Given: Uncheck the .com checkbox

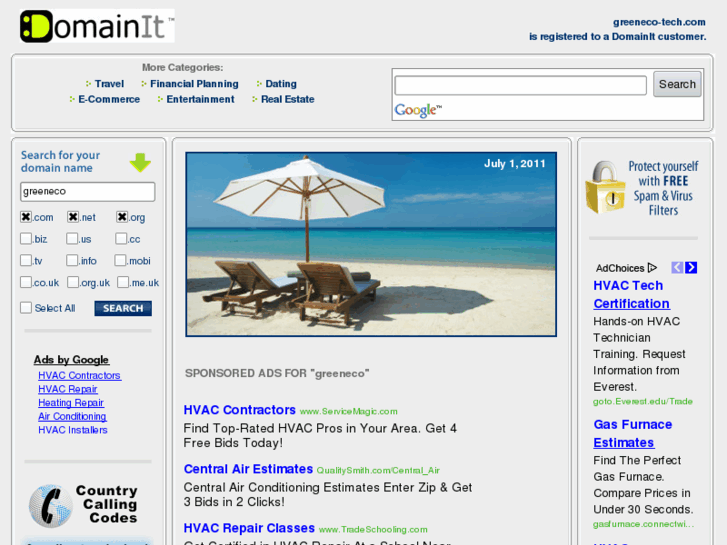Looking at the screenshot, I should point(26,217).
